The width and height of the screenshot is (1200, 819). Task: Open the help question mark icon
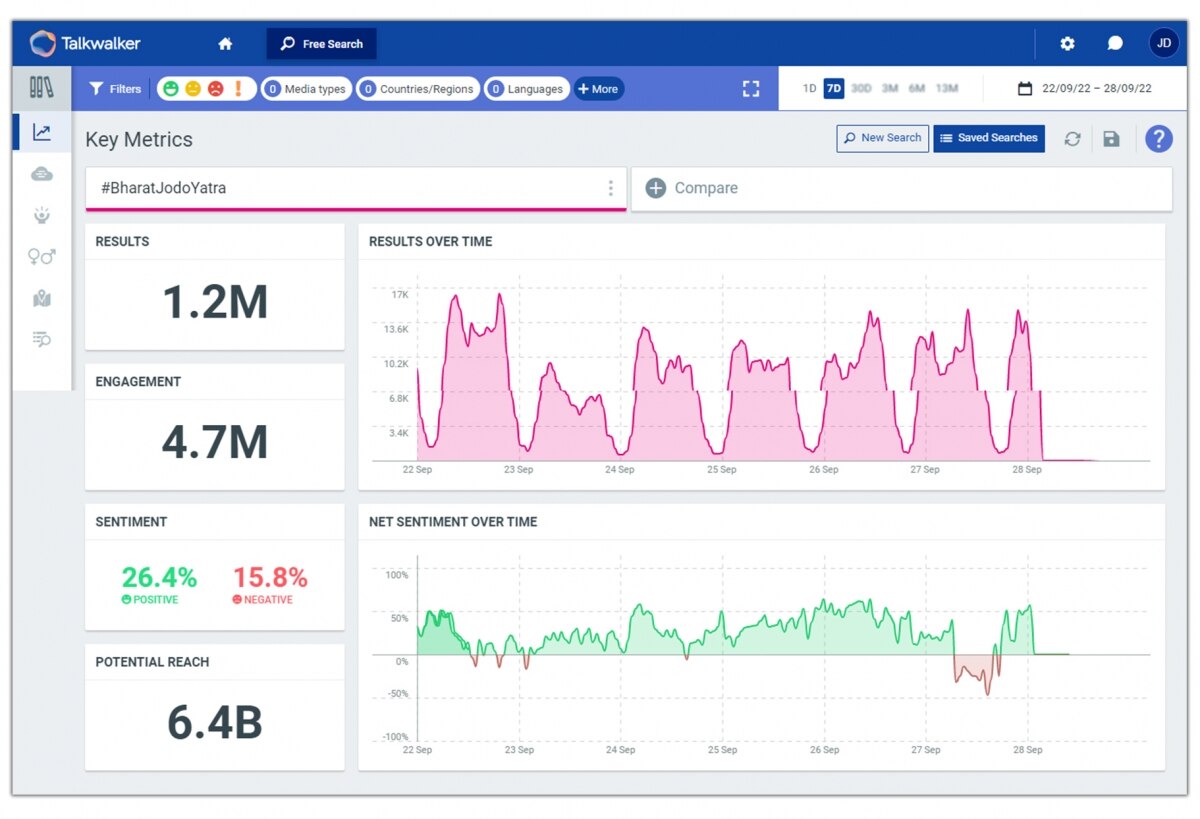click(x=1158, y=139)
